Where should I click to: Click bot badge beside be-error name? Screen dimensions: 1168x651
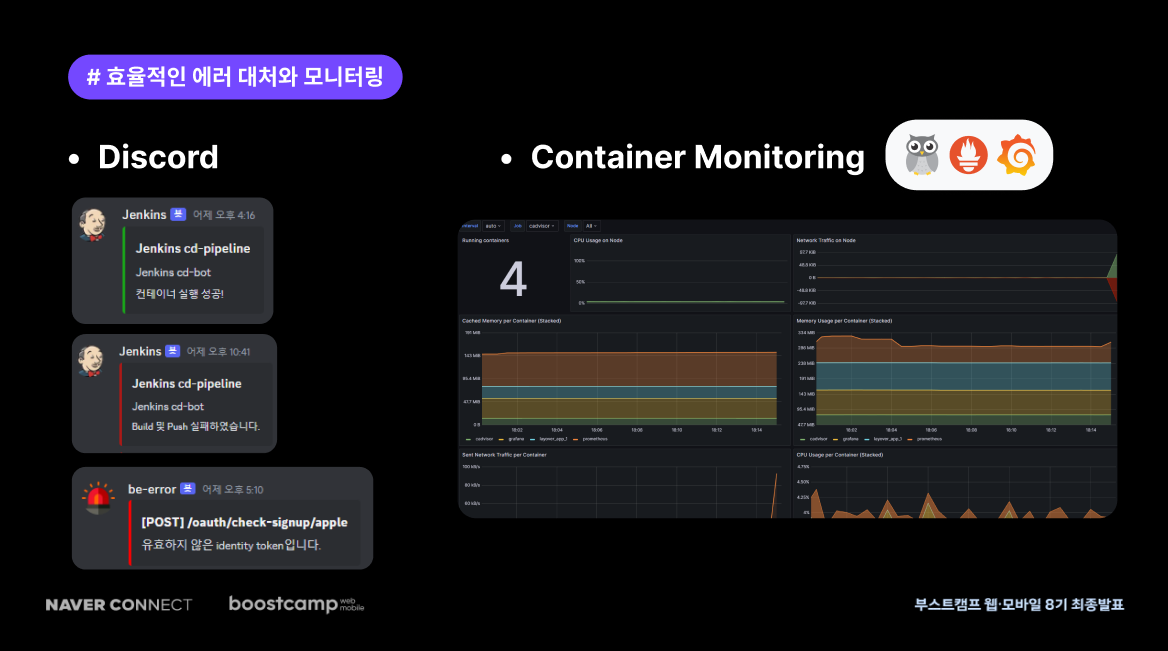pos(188,489)
